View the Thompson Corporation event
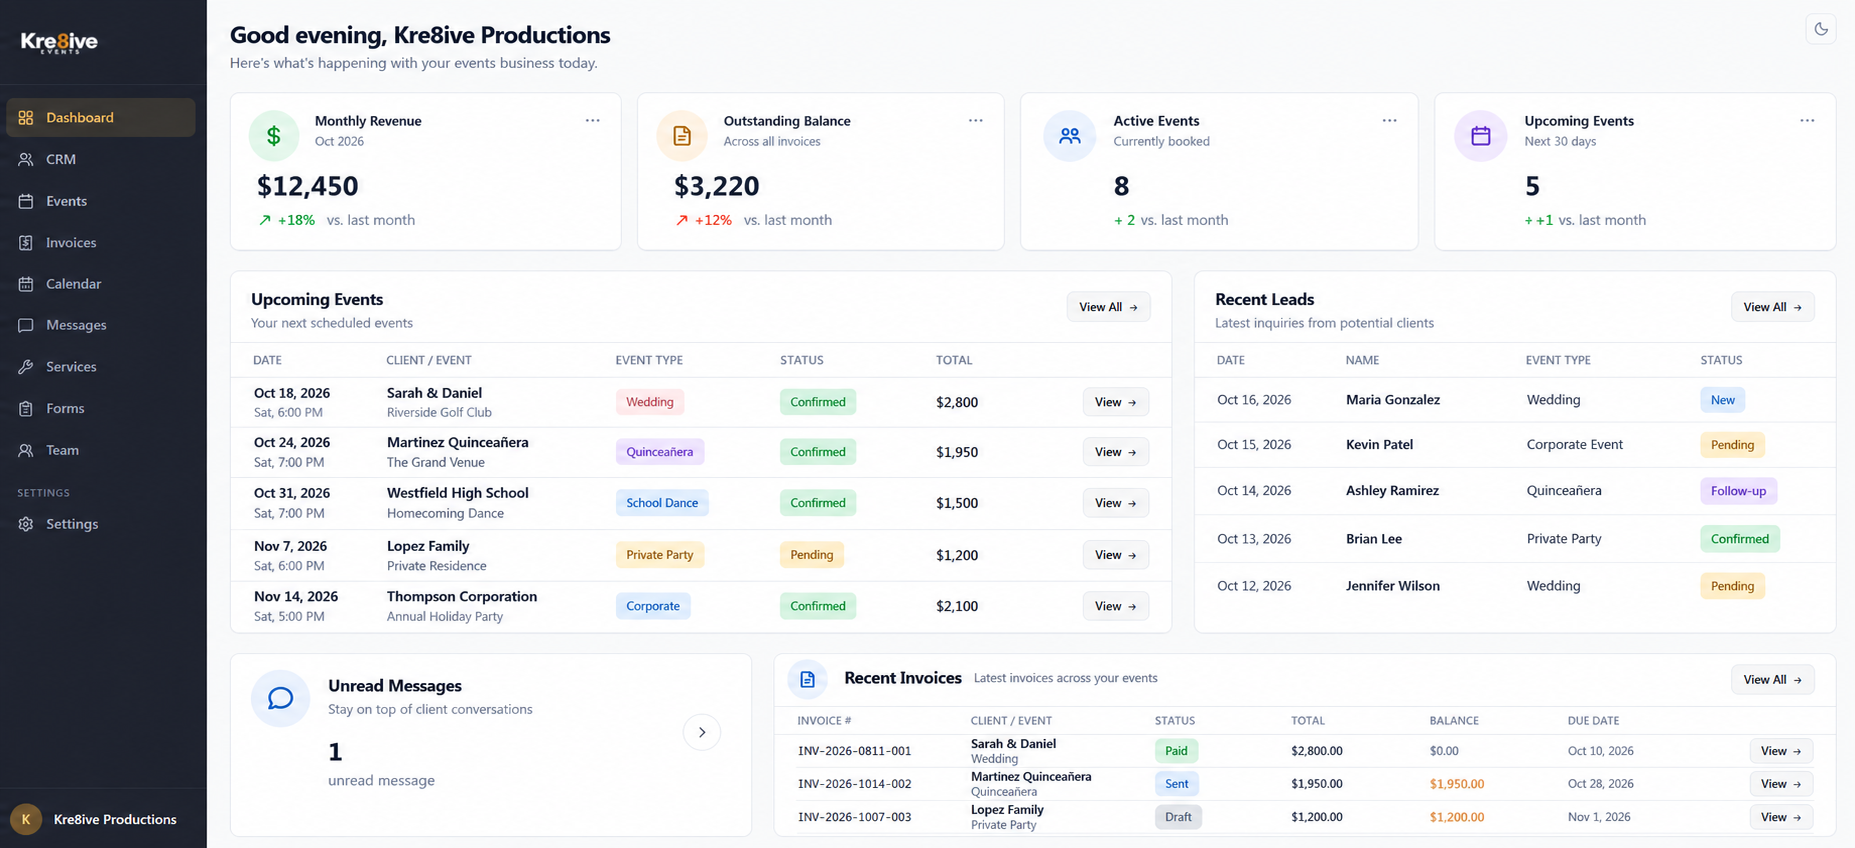The image size is (1855, 848). [1115, 606]
